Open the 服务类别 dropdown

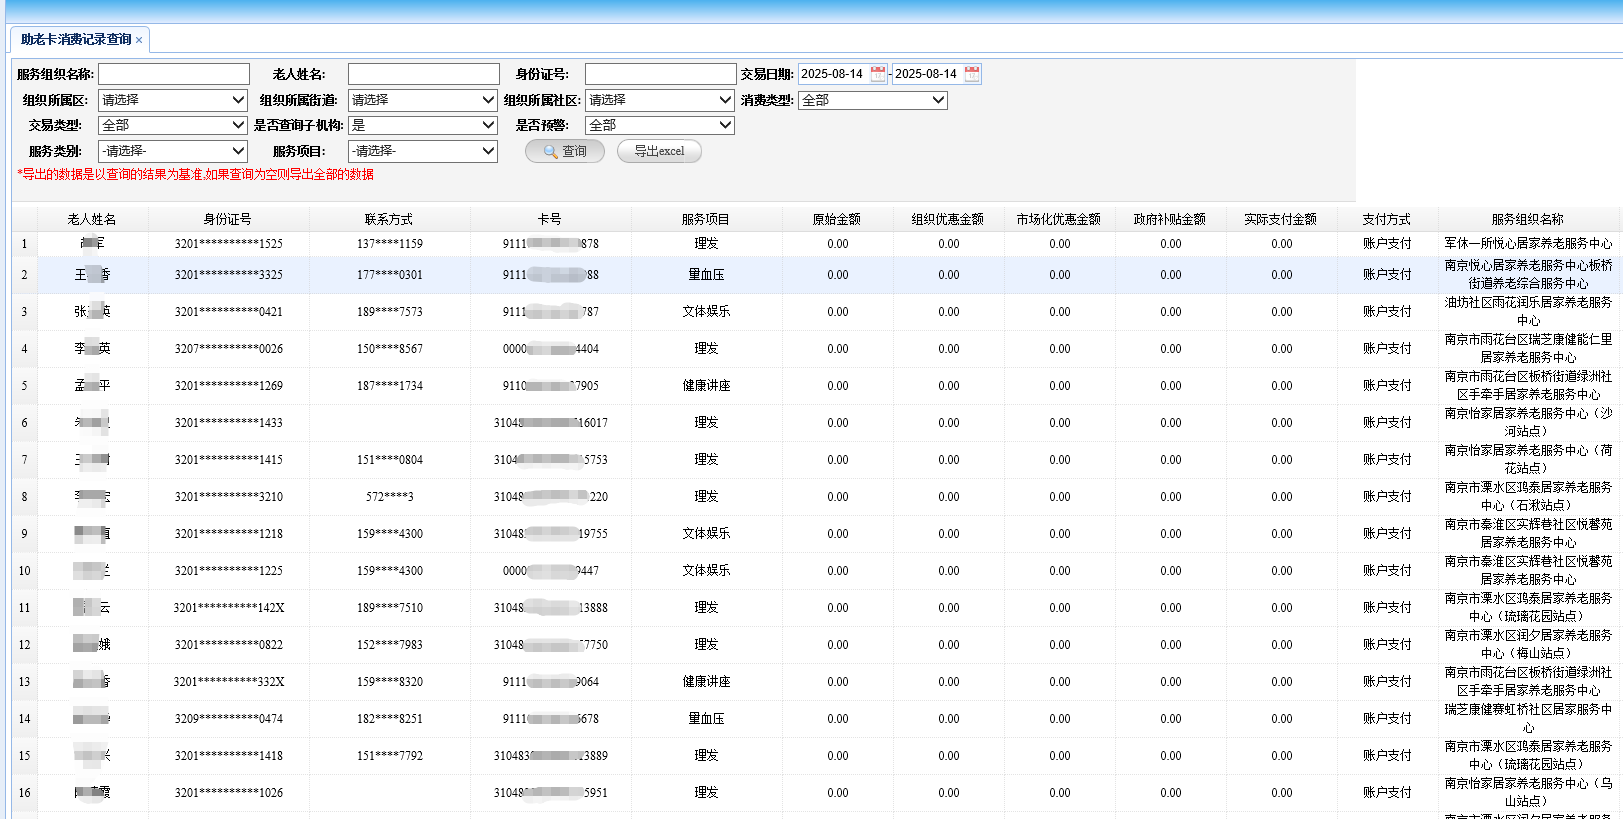coord(173,151)
